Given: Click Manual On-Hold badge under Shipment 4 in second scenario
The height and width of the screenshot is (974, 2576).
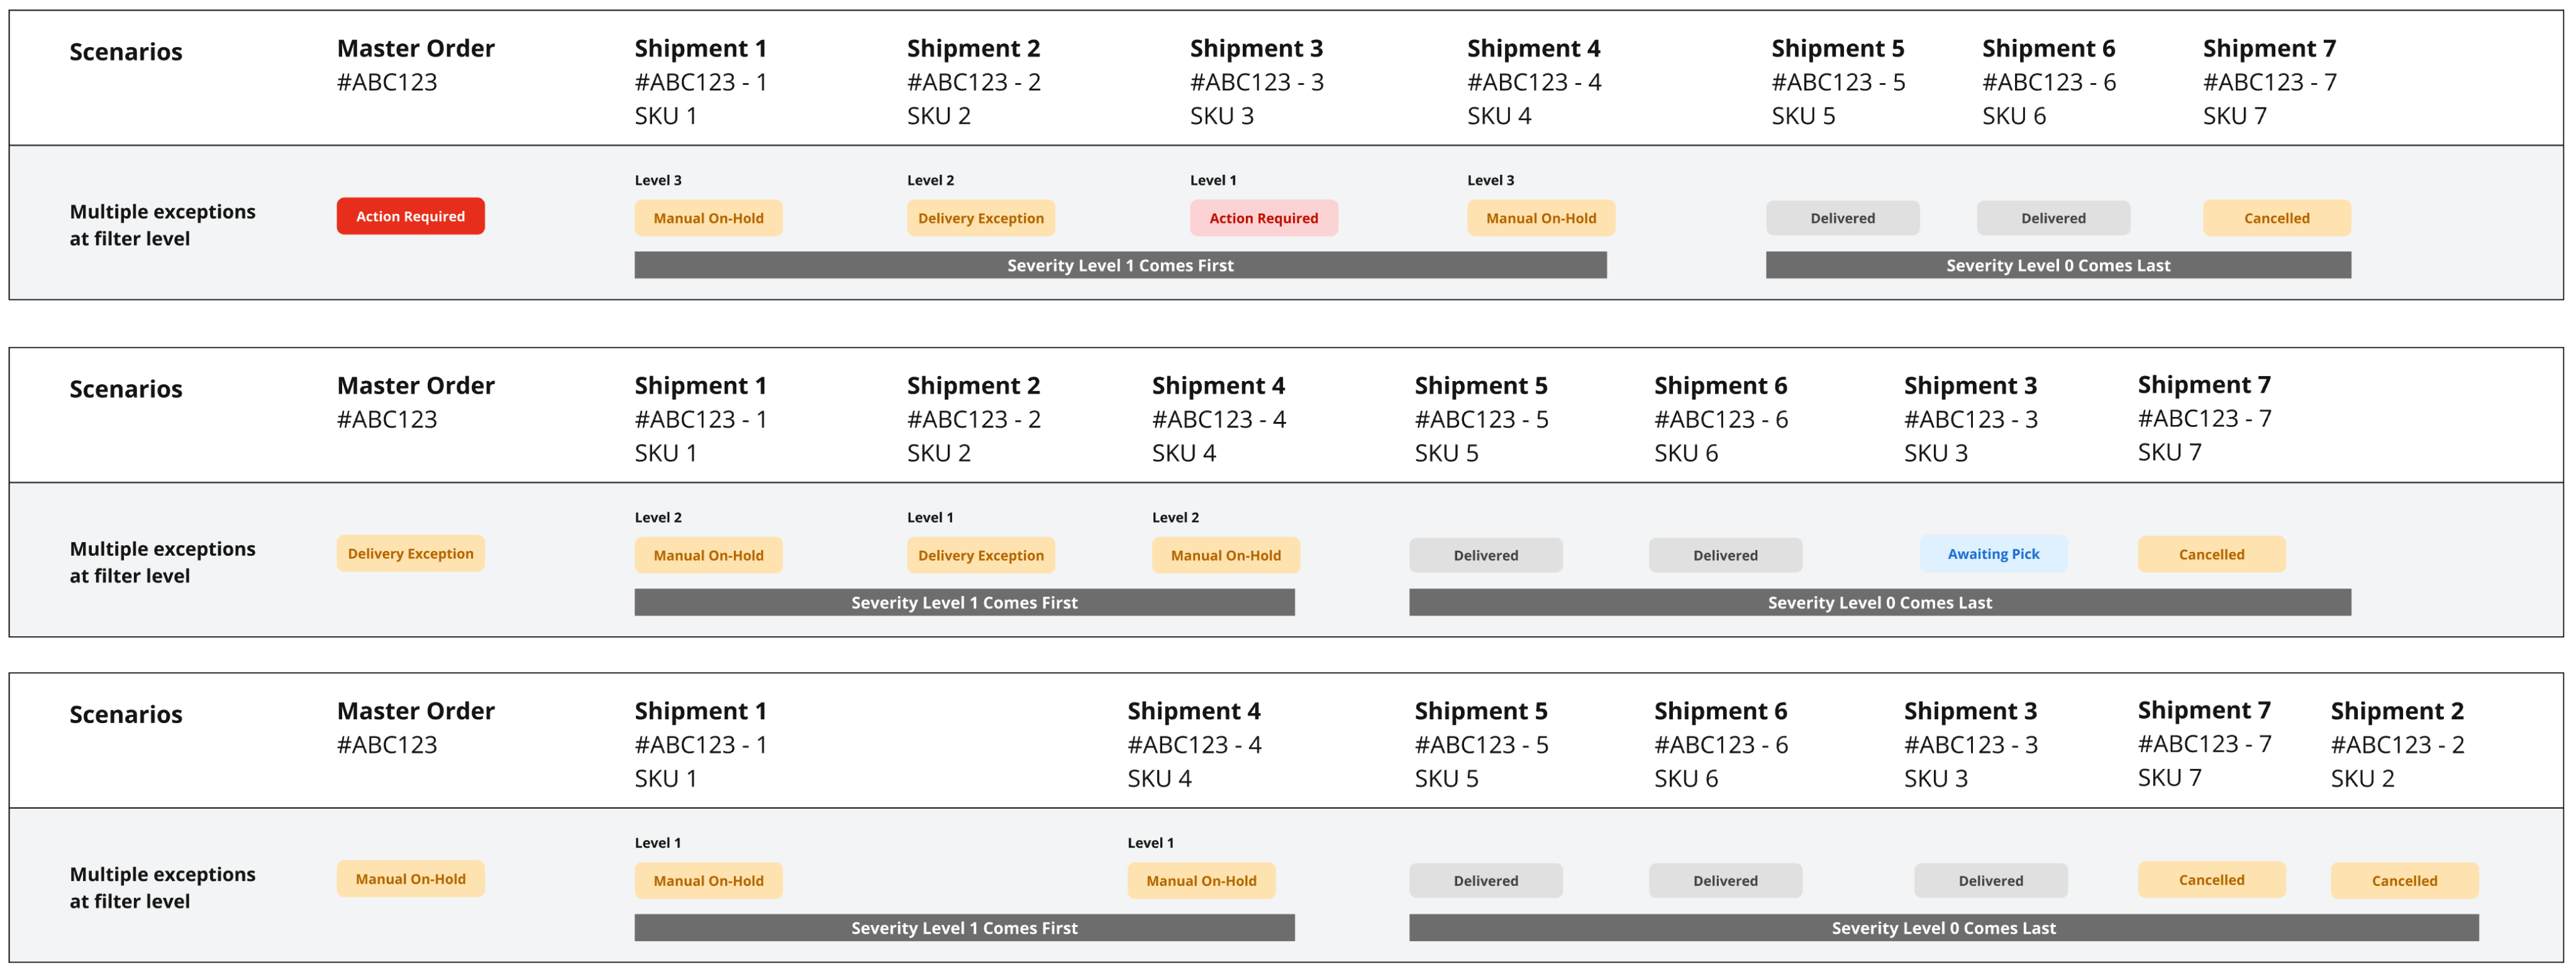Looking at the screenshot, I should pyautogui.click(x=1225, y=555).
